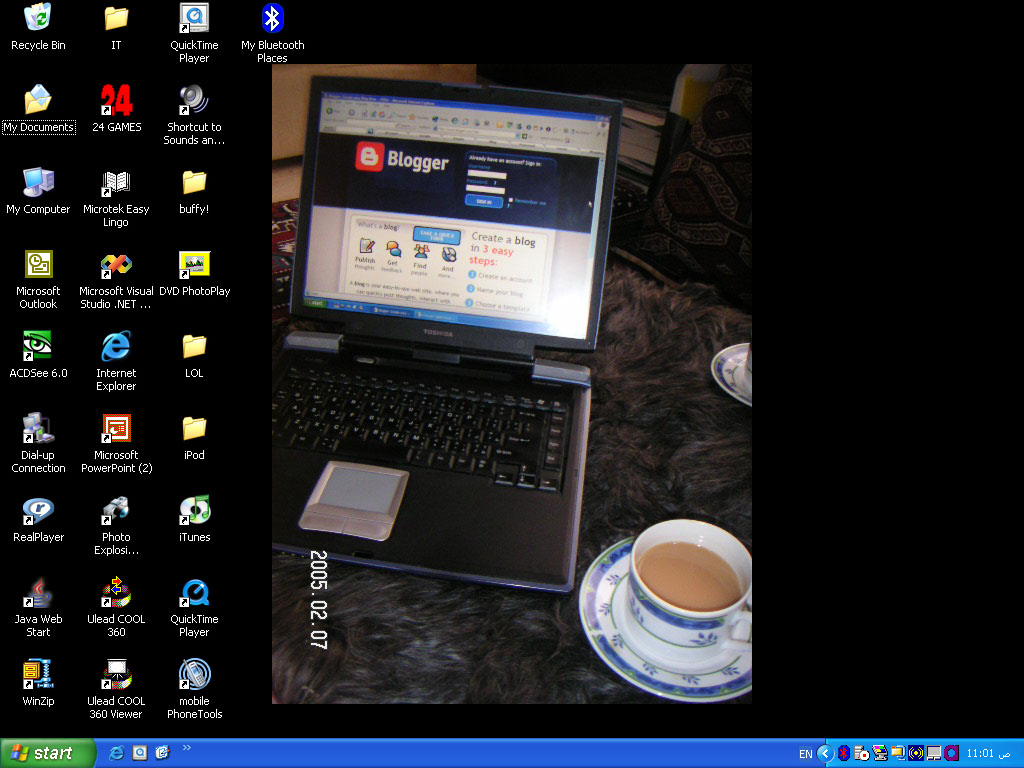
Task: Expand the Quick Launch overflow chevron
Action: pos(187,748)
